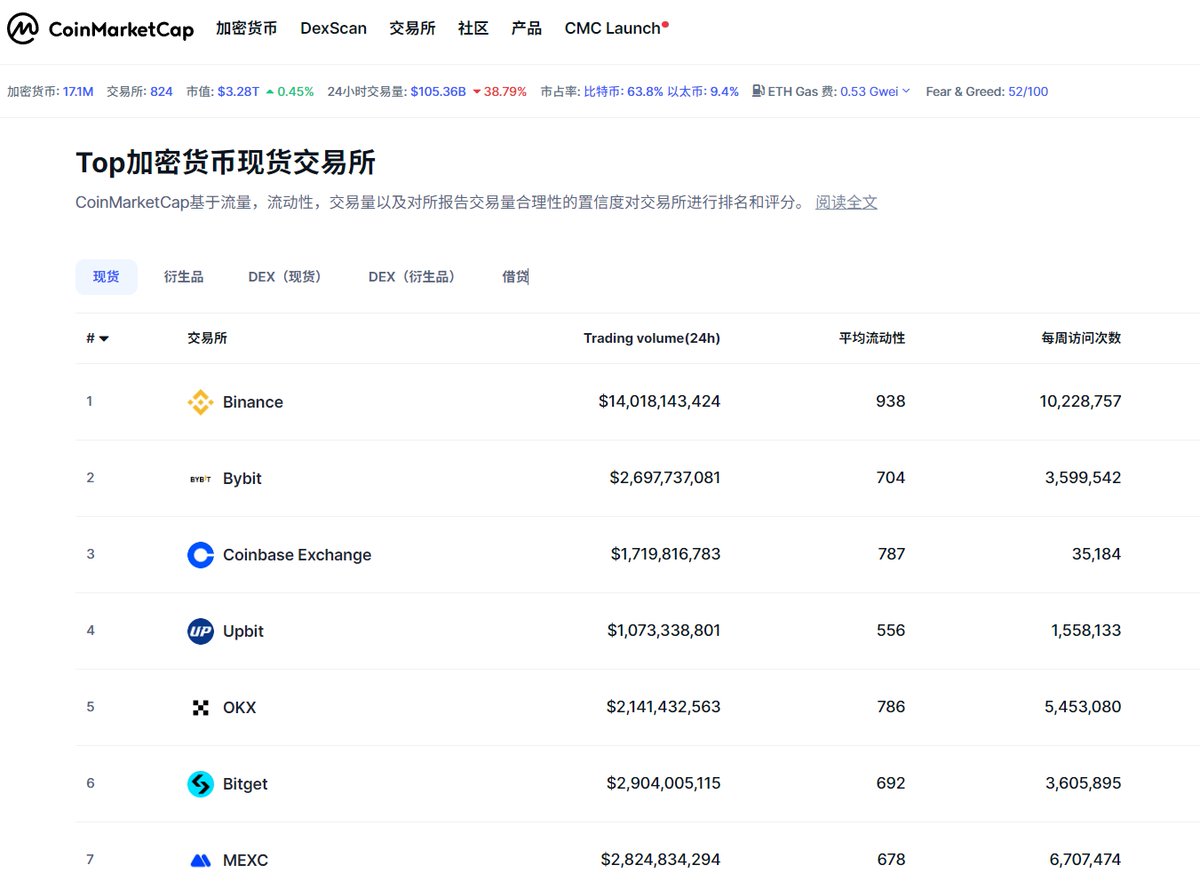Click the OKX logo icon
This screenshot has width=1200, height=889.
[200, 708]
